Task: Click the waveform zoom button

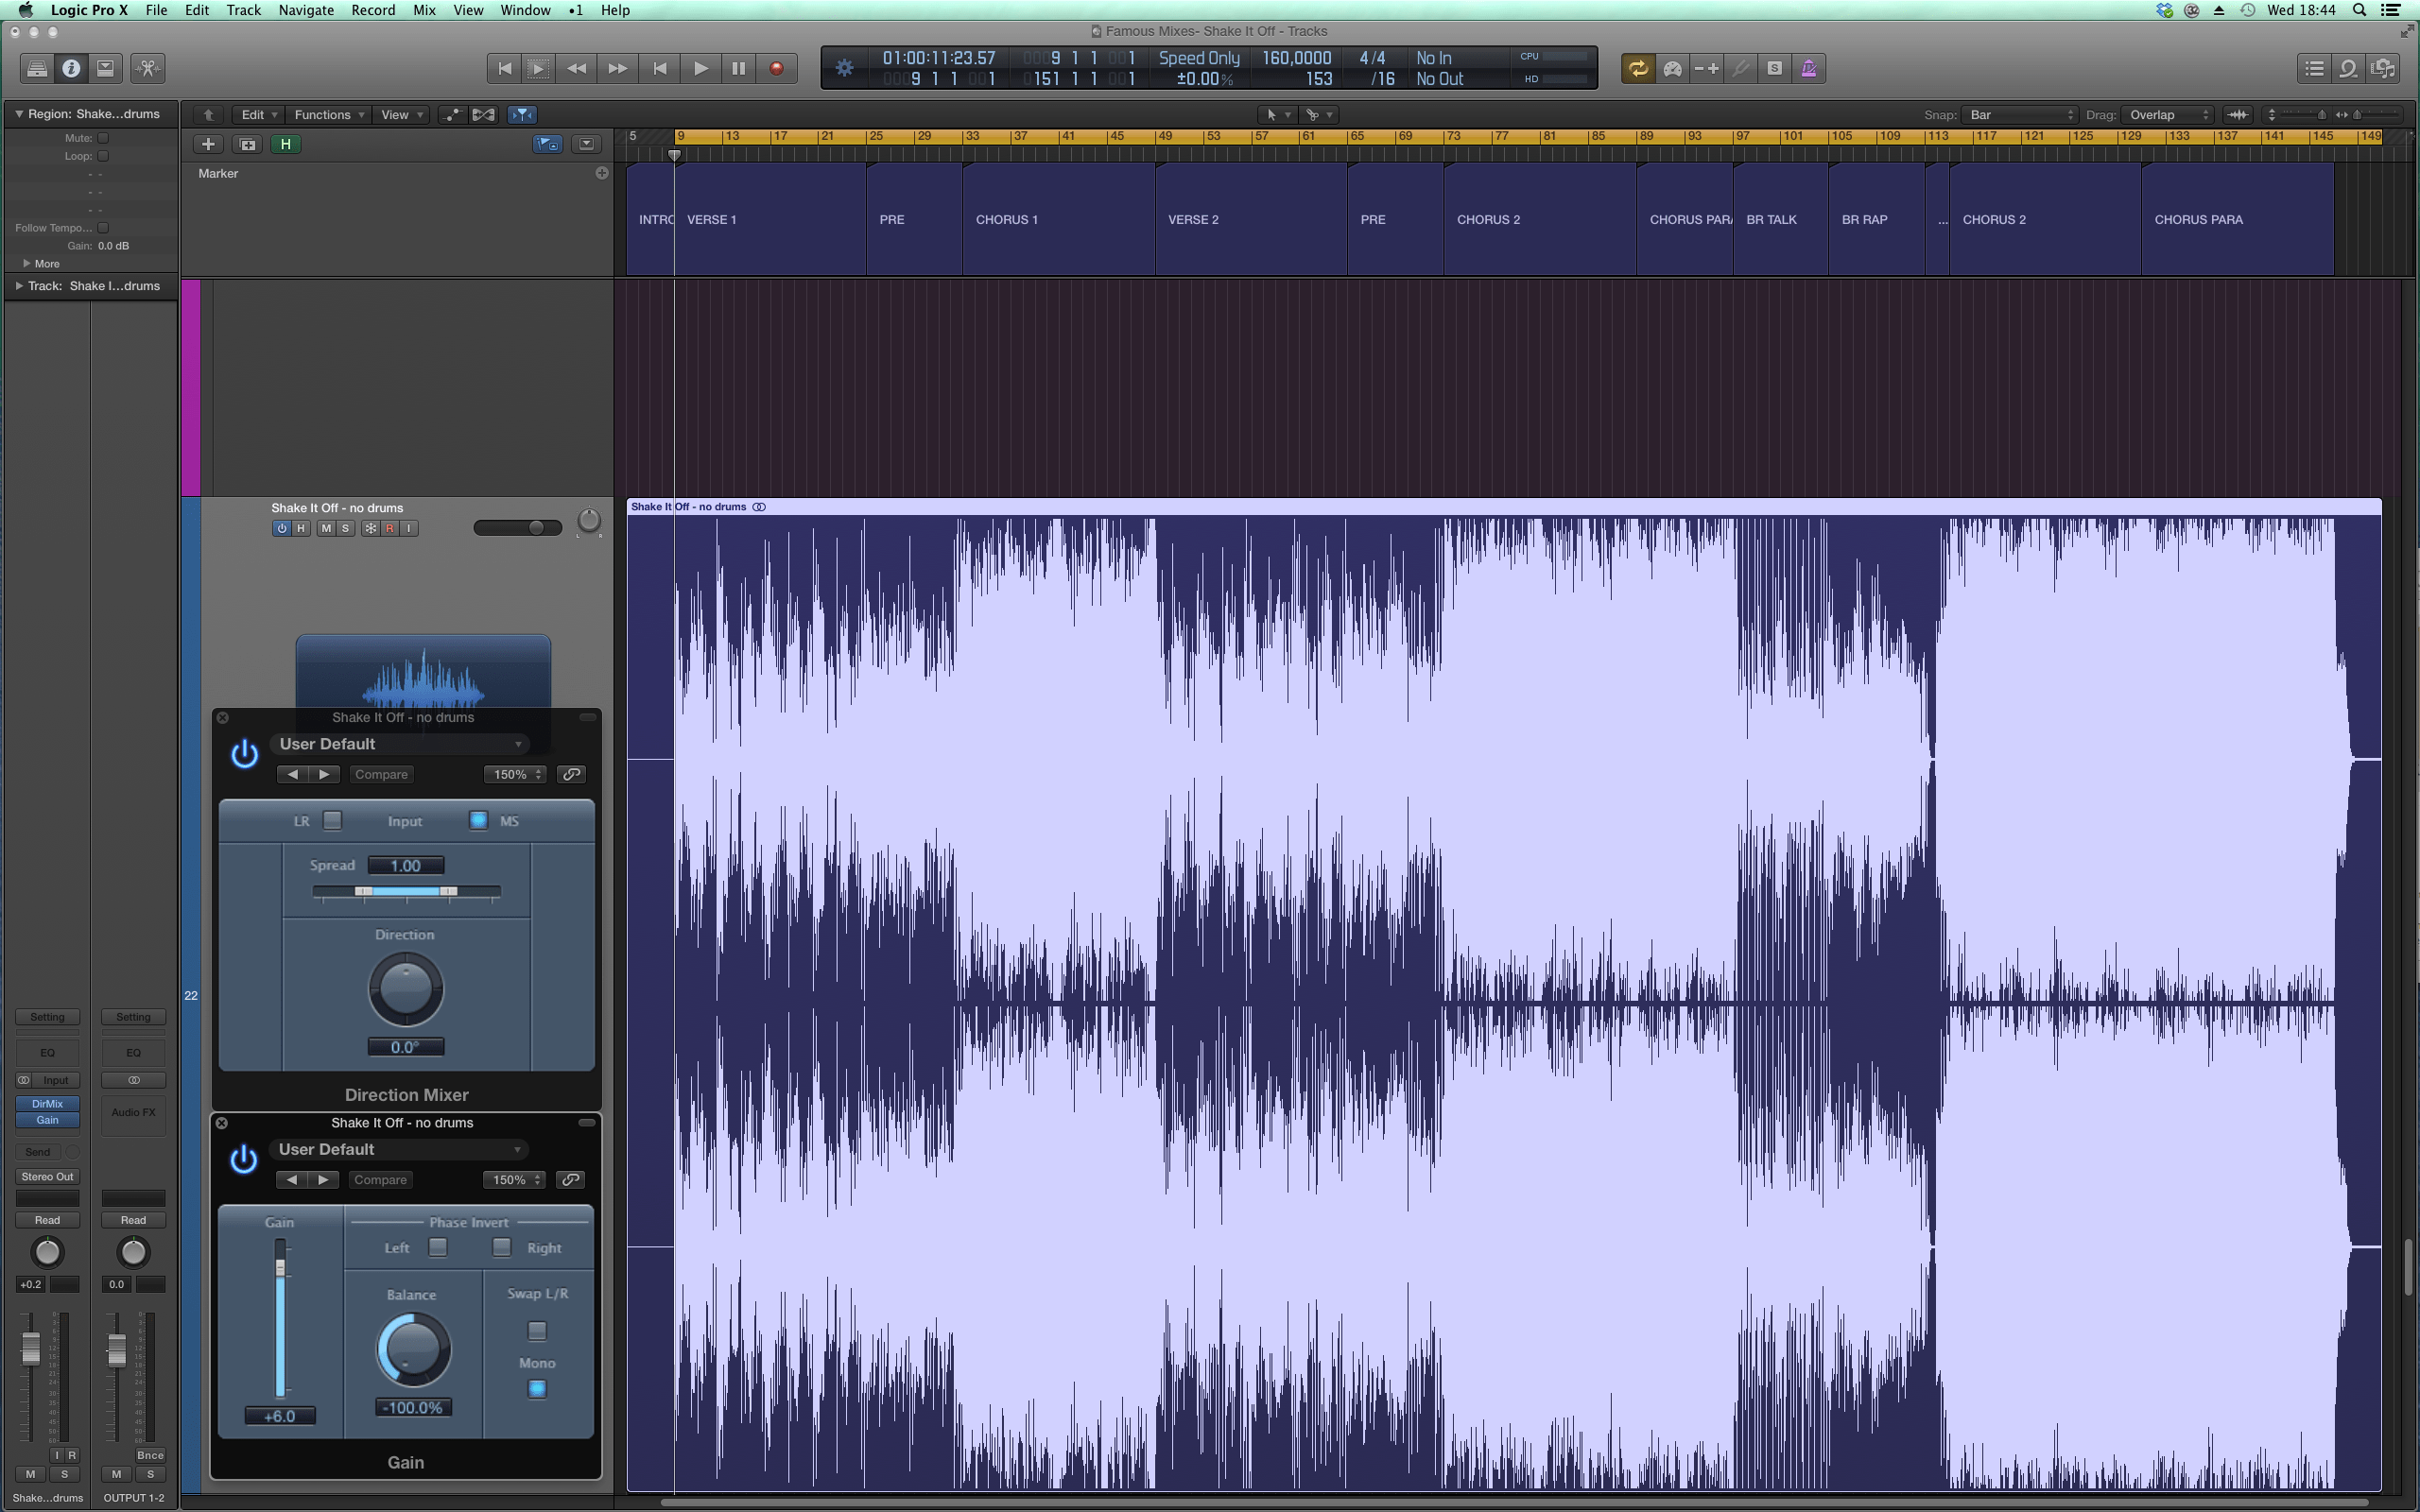Action: (2238, 114)
